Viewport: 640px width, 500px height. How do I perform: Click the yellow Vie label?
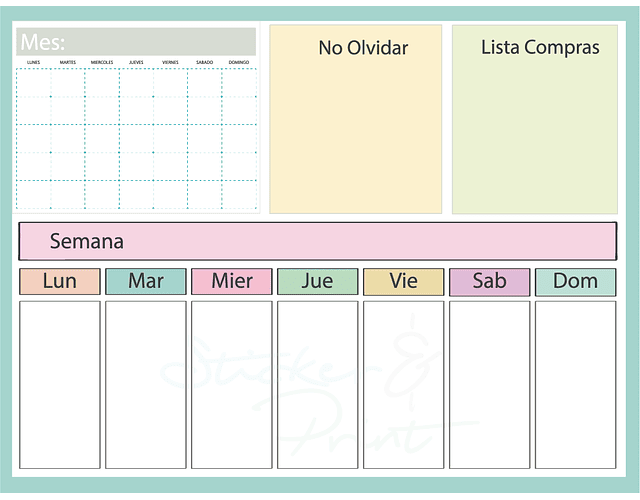(403, 281)
